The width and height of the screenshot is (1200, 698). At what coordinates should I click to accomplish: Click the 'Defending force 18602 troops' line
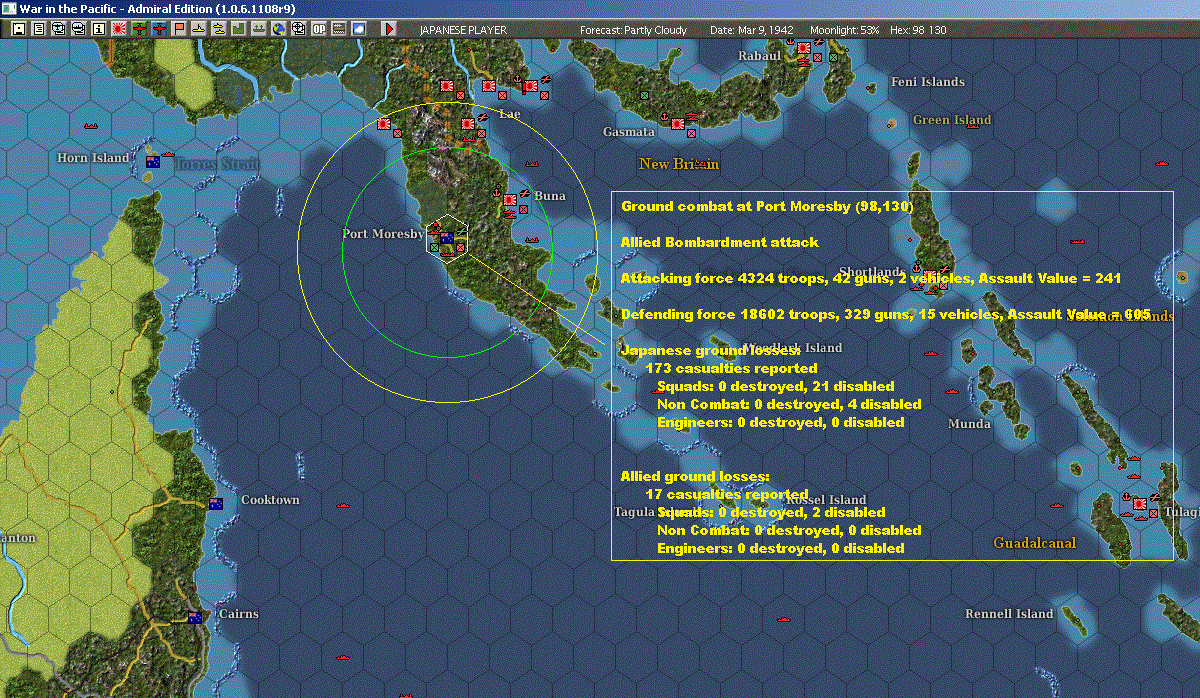pos(885,315)
